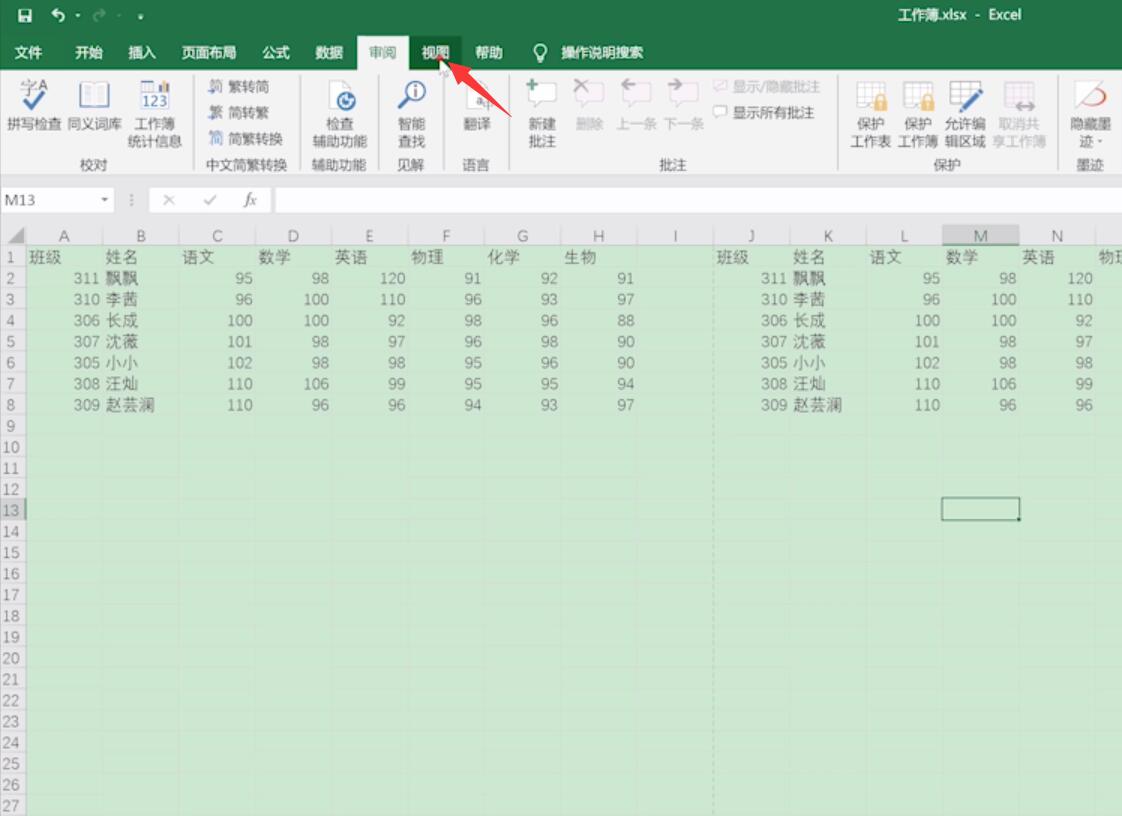1122x816 pixels.
Task: Click cell B8 containing 赵芸澜
Action: click(141, 404)
